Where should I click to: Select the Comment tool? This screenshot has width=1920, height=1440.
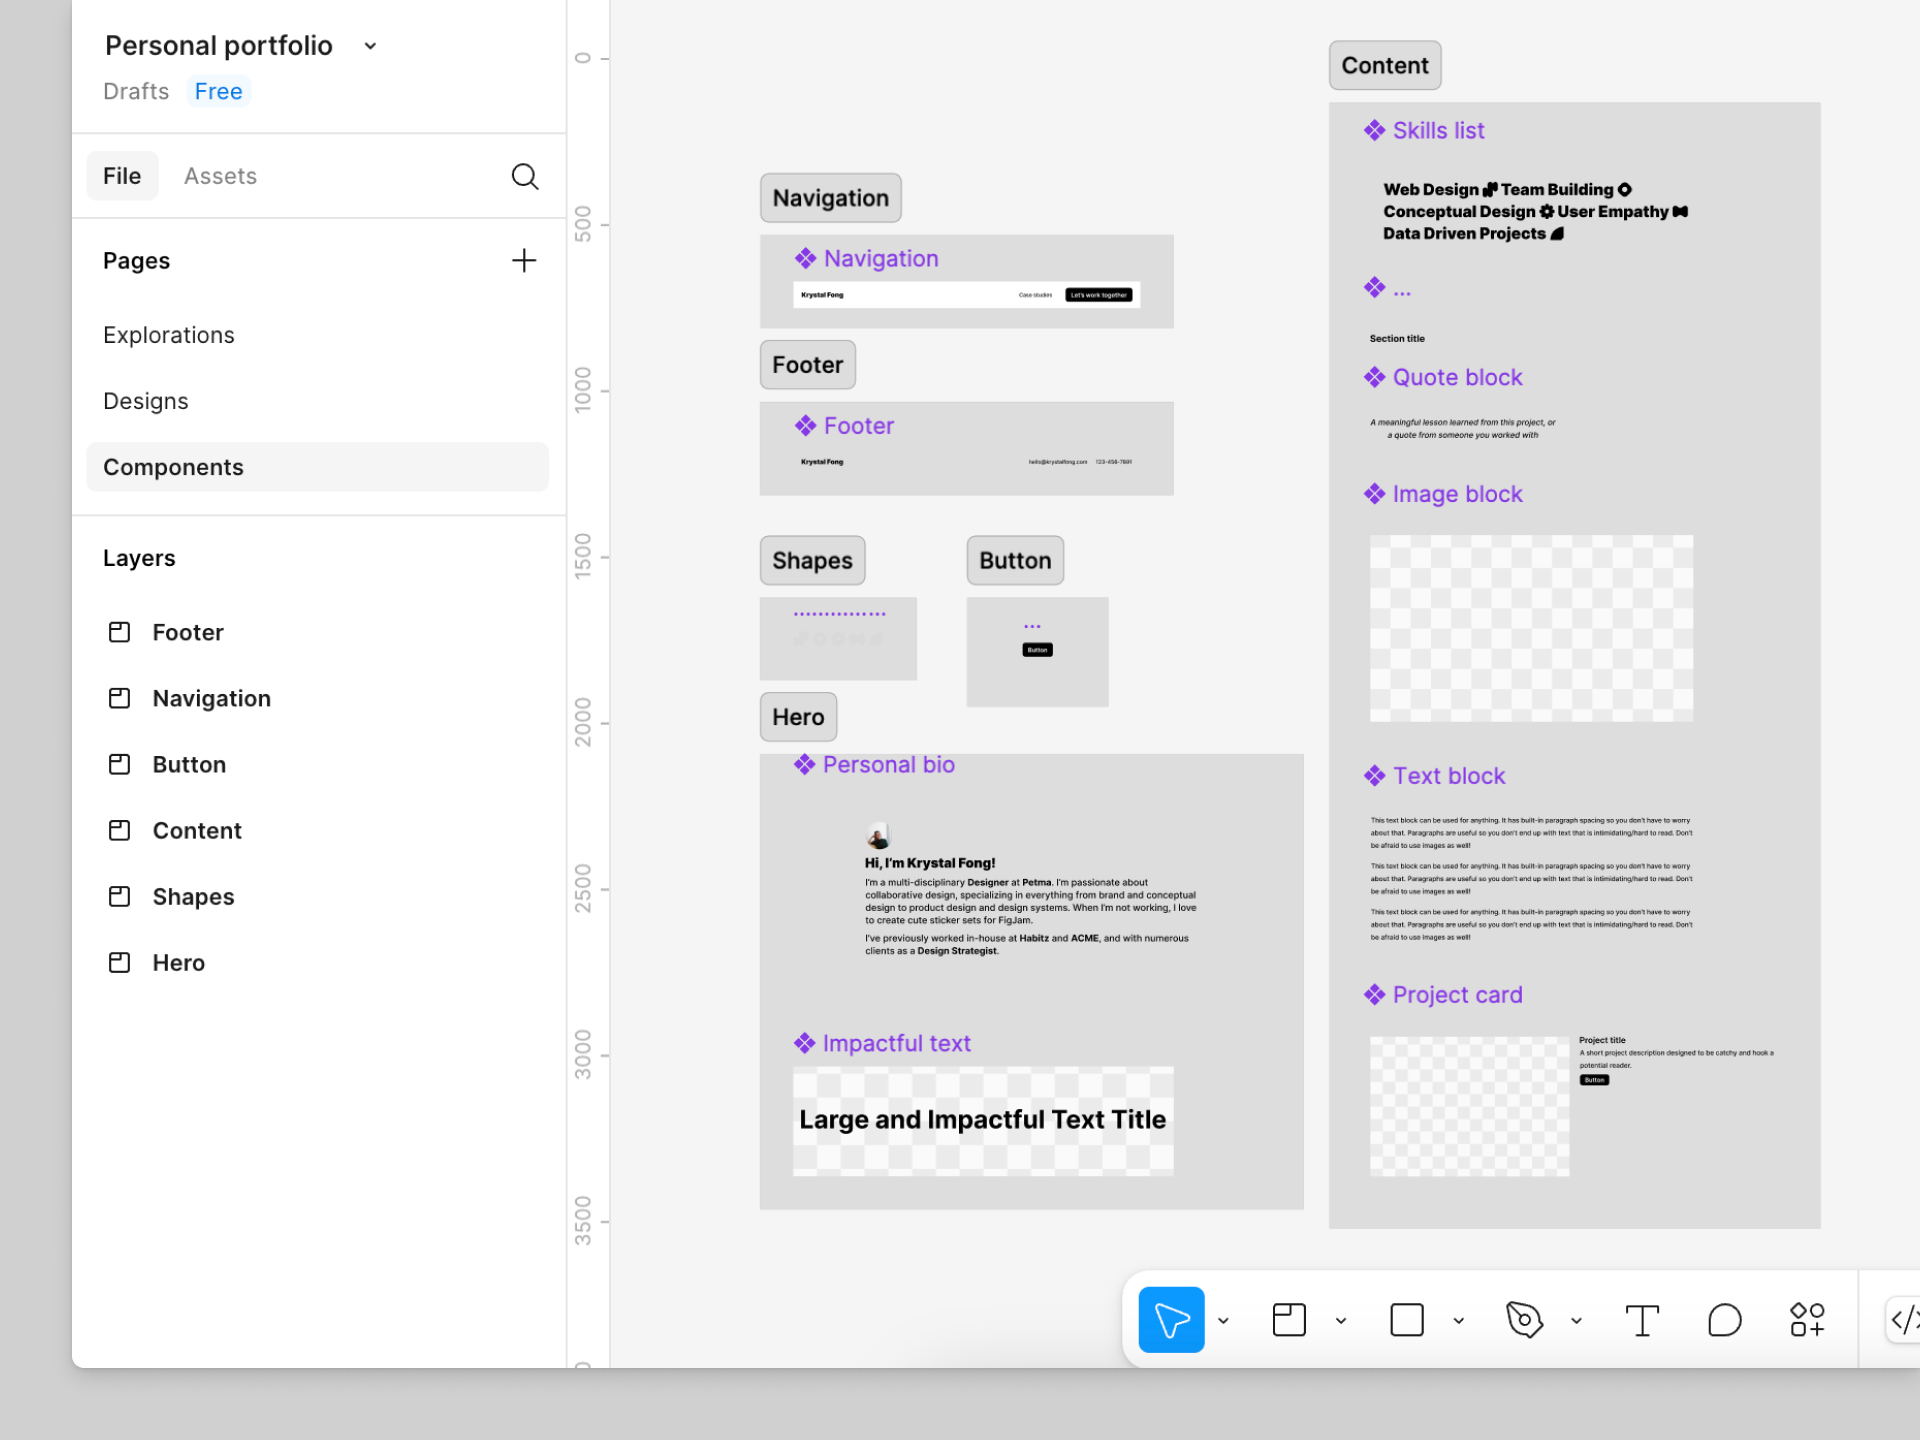[x=1724, y=1320]
